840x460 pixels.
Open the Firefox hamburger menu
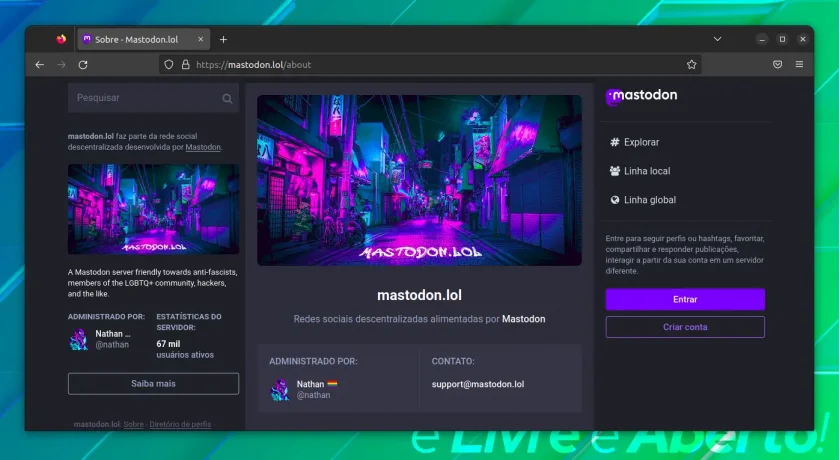tap(799, 65)
